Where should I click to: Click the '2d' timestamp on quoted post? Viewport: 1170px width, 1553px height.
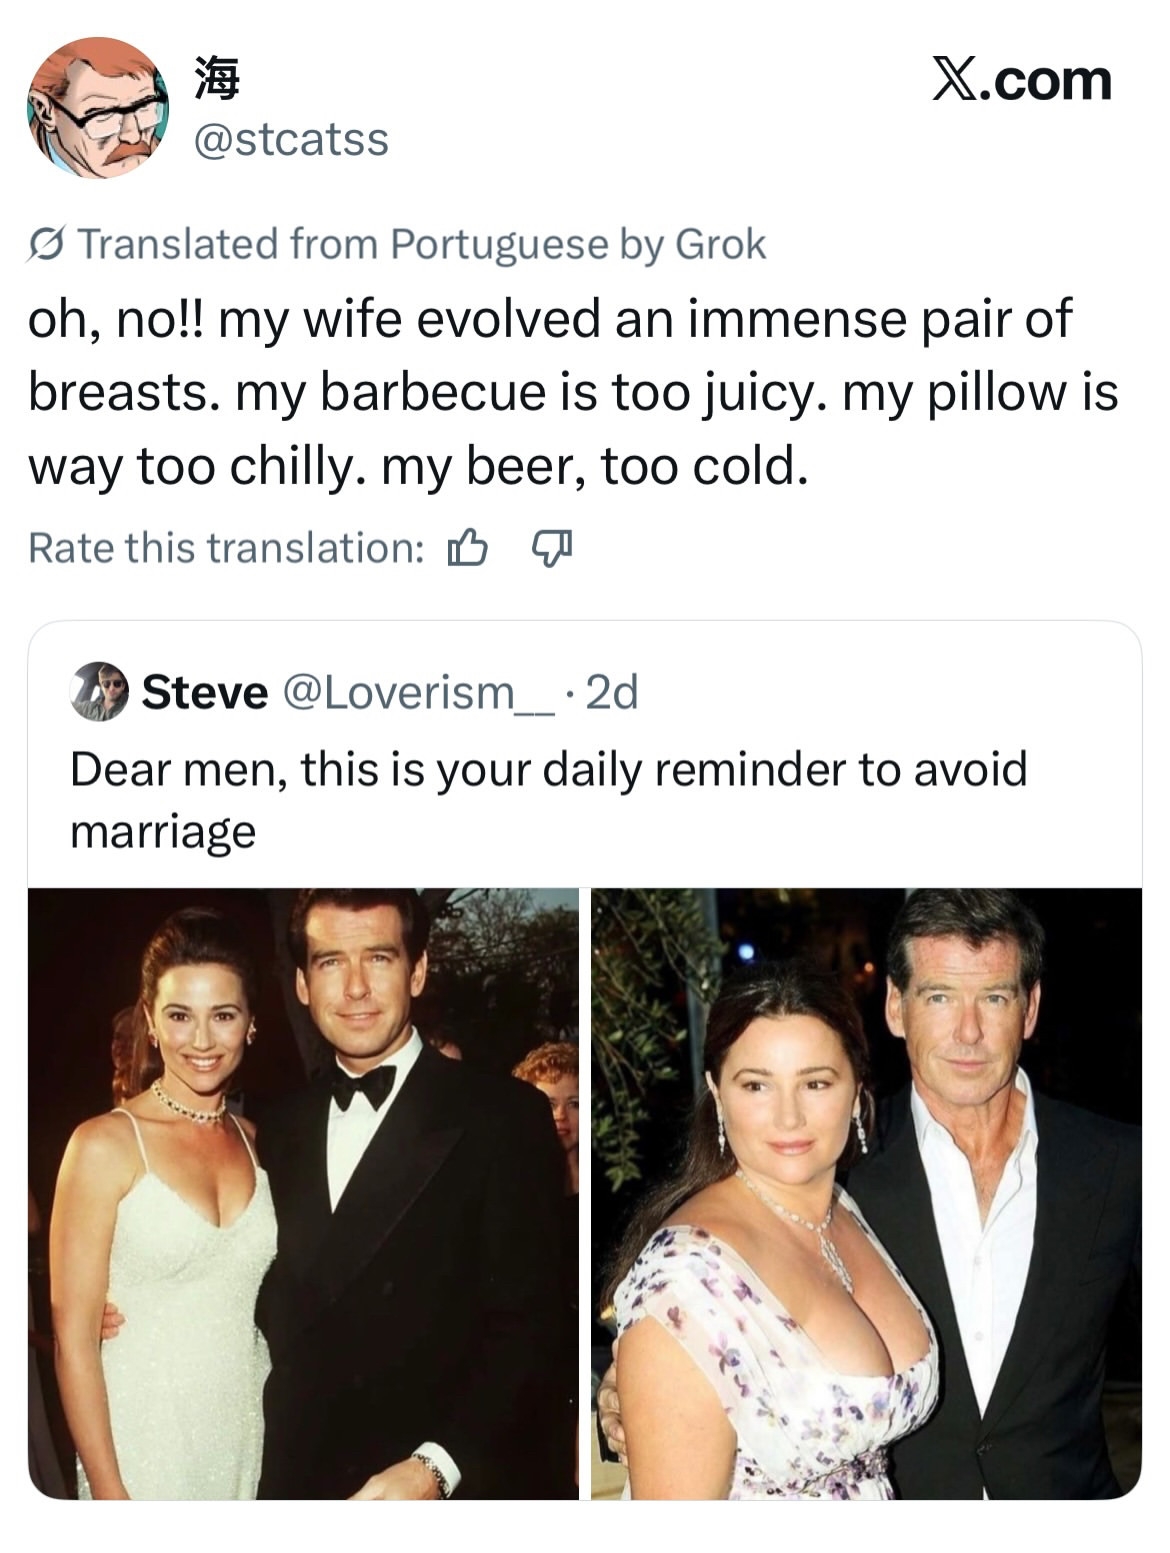pos(611,692)
